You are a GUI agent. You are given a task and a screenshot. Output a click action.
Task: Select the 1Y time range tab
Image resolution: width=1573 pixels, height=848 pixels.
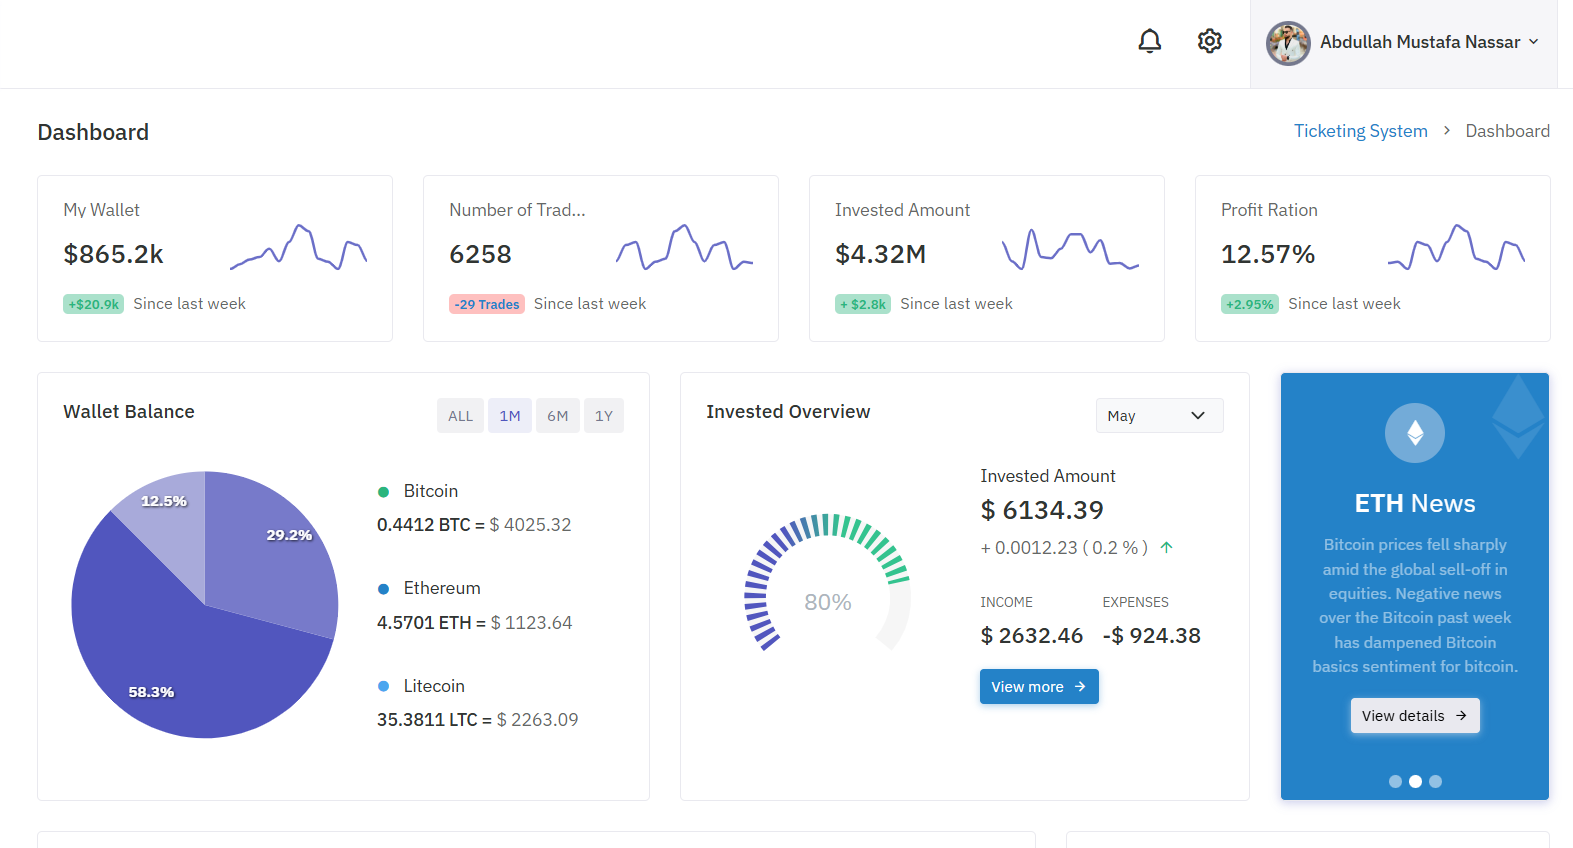pos(604,416)
